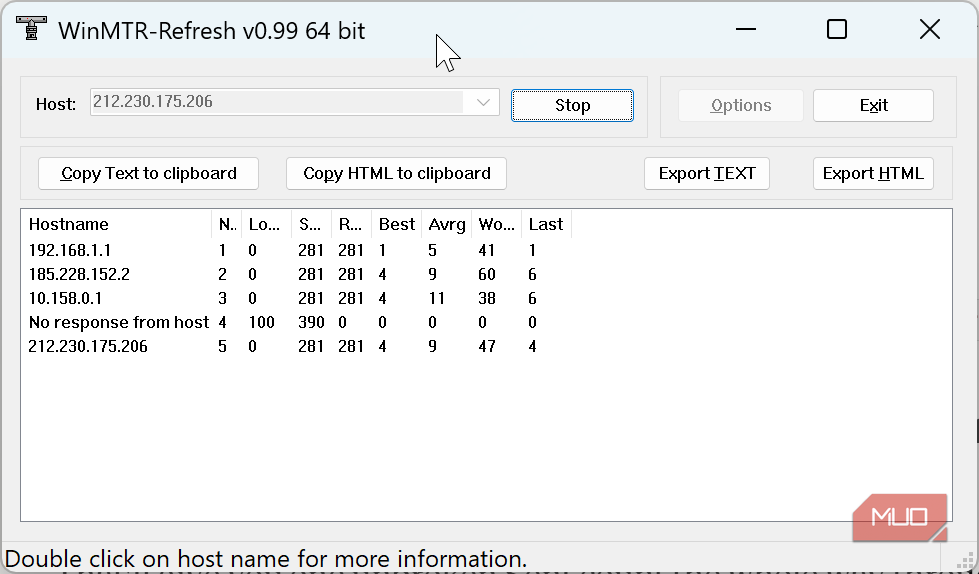Expand the Host dropdown arrow
This screenshot has height=574, width=979.
(483, 102)
